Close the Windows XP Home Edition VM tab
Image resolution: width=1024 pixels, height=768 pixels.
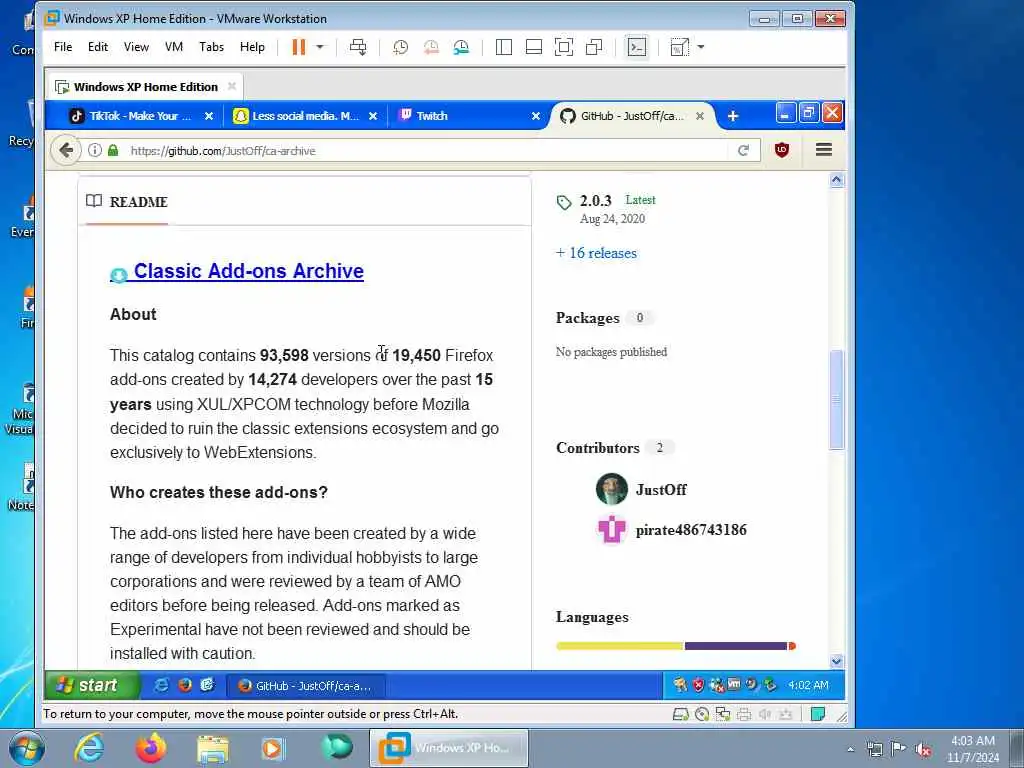(232, 86)
